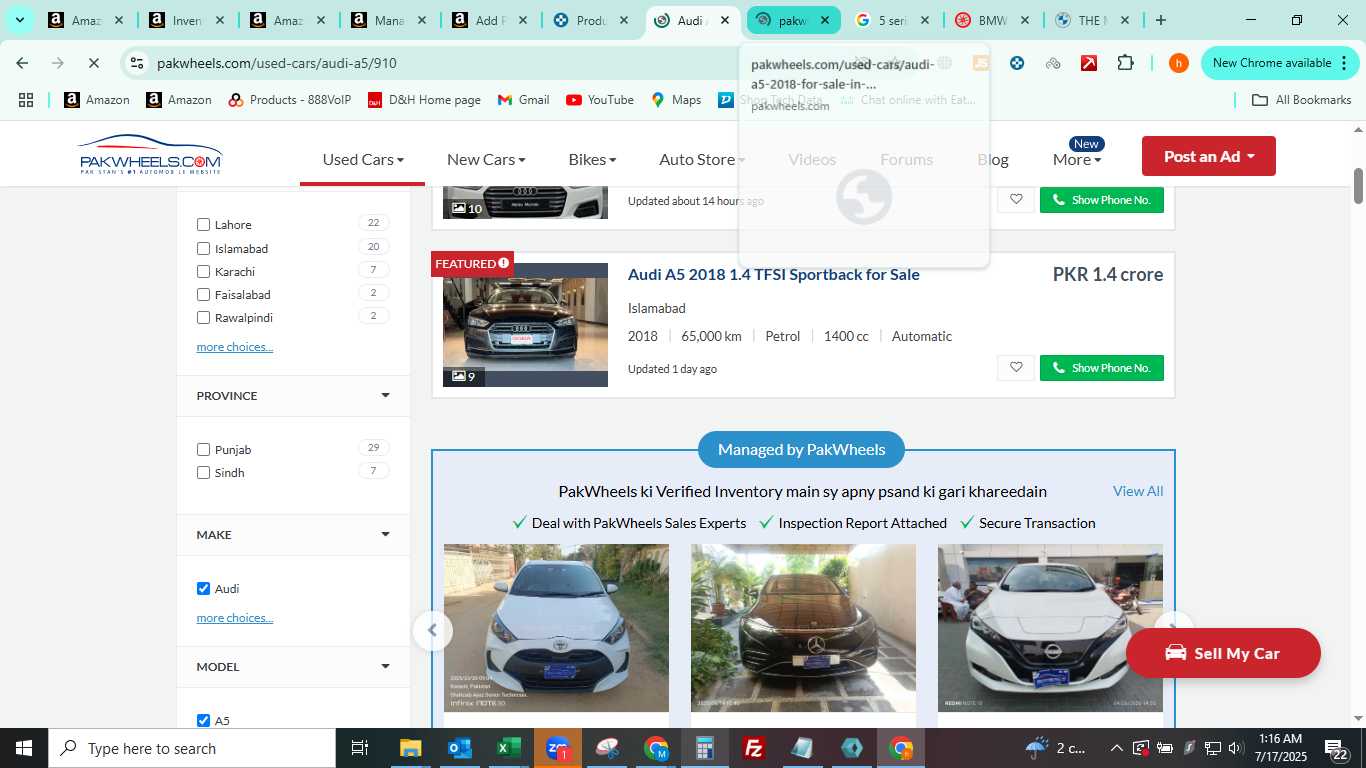Click the FEATURED info icon

(504, 263)
